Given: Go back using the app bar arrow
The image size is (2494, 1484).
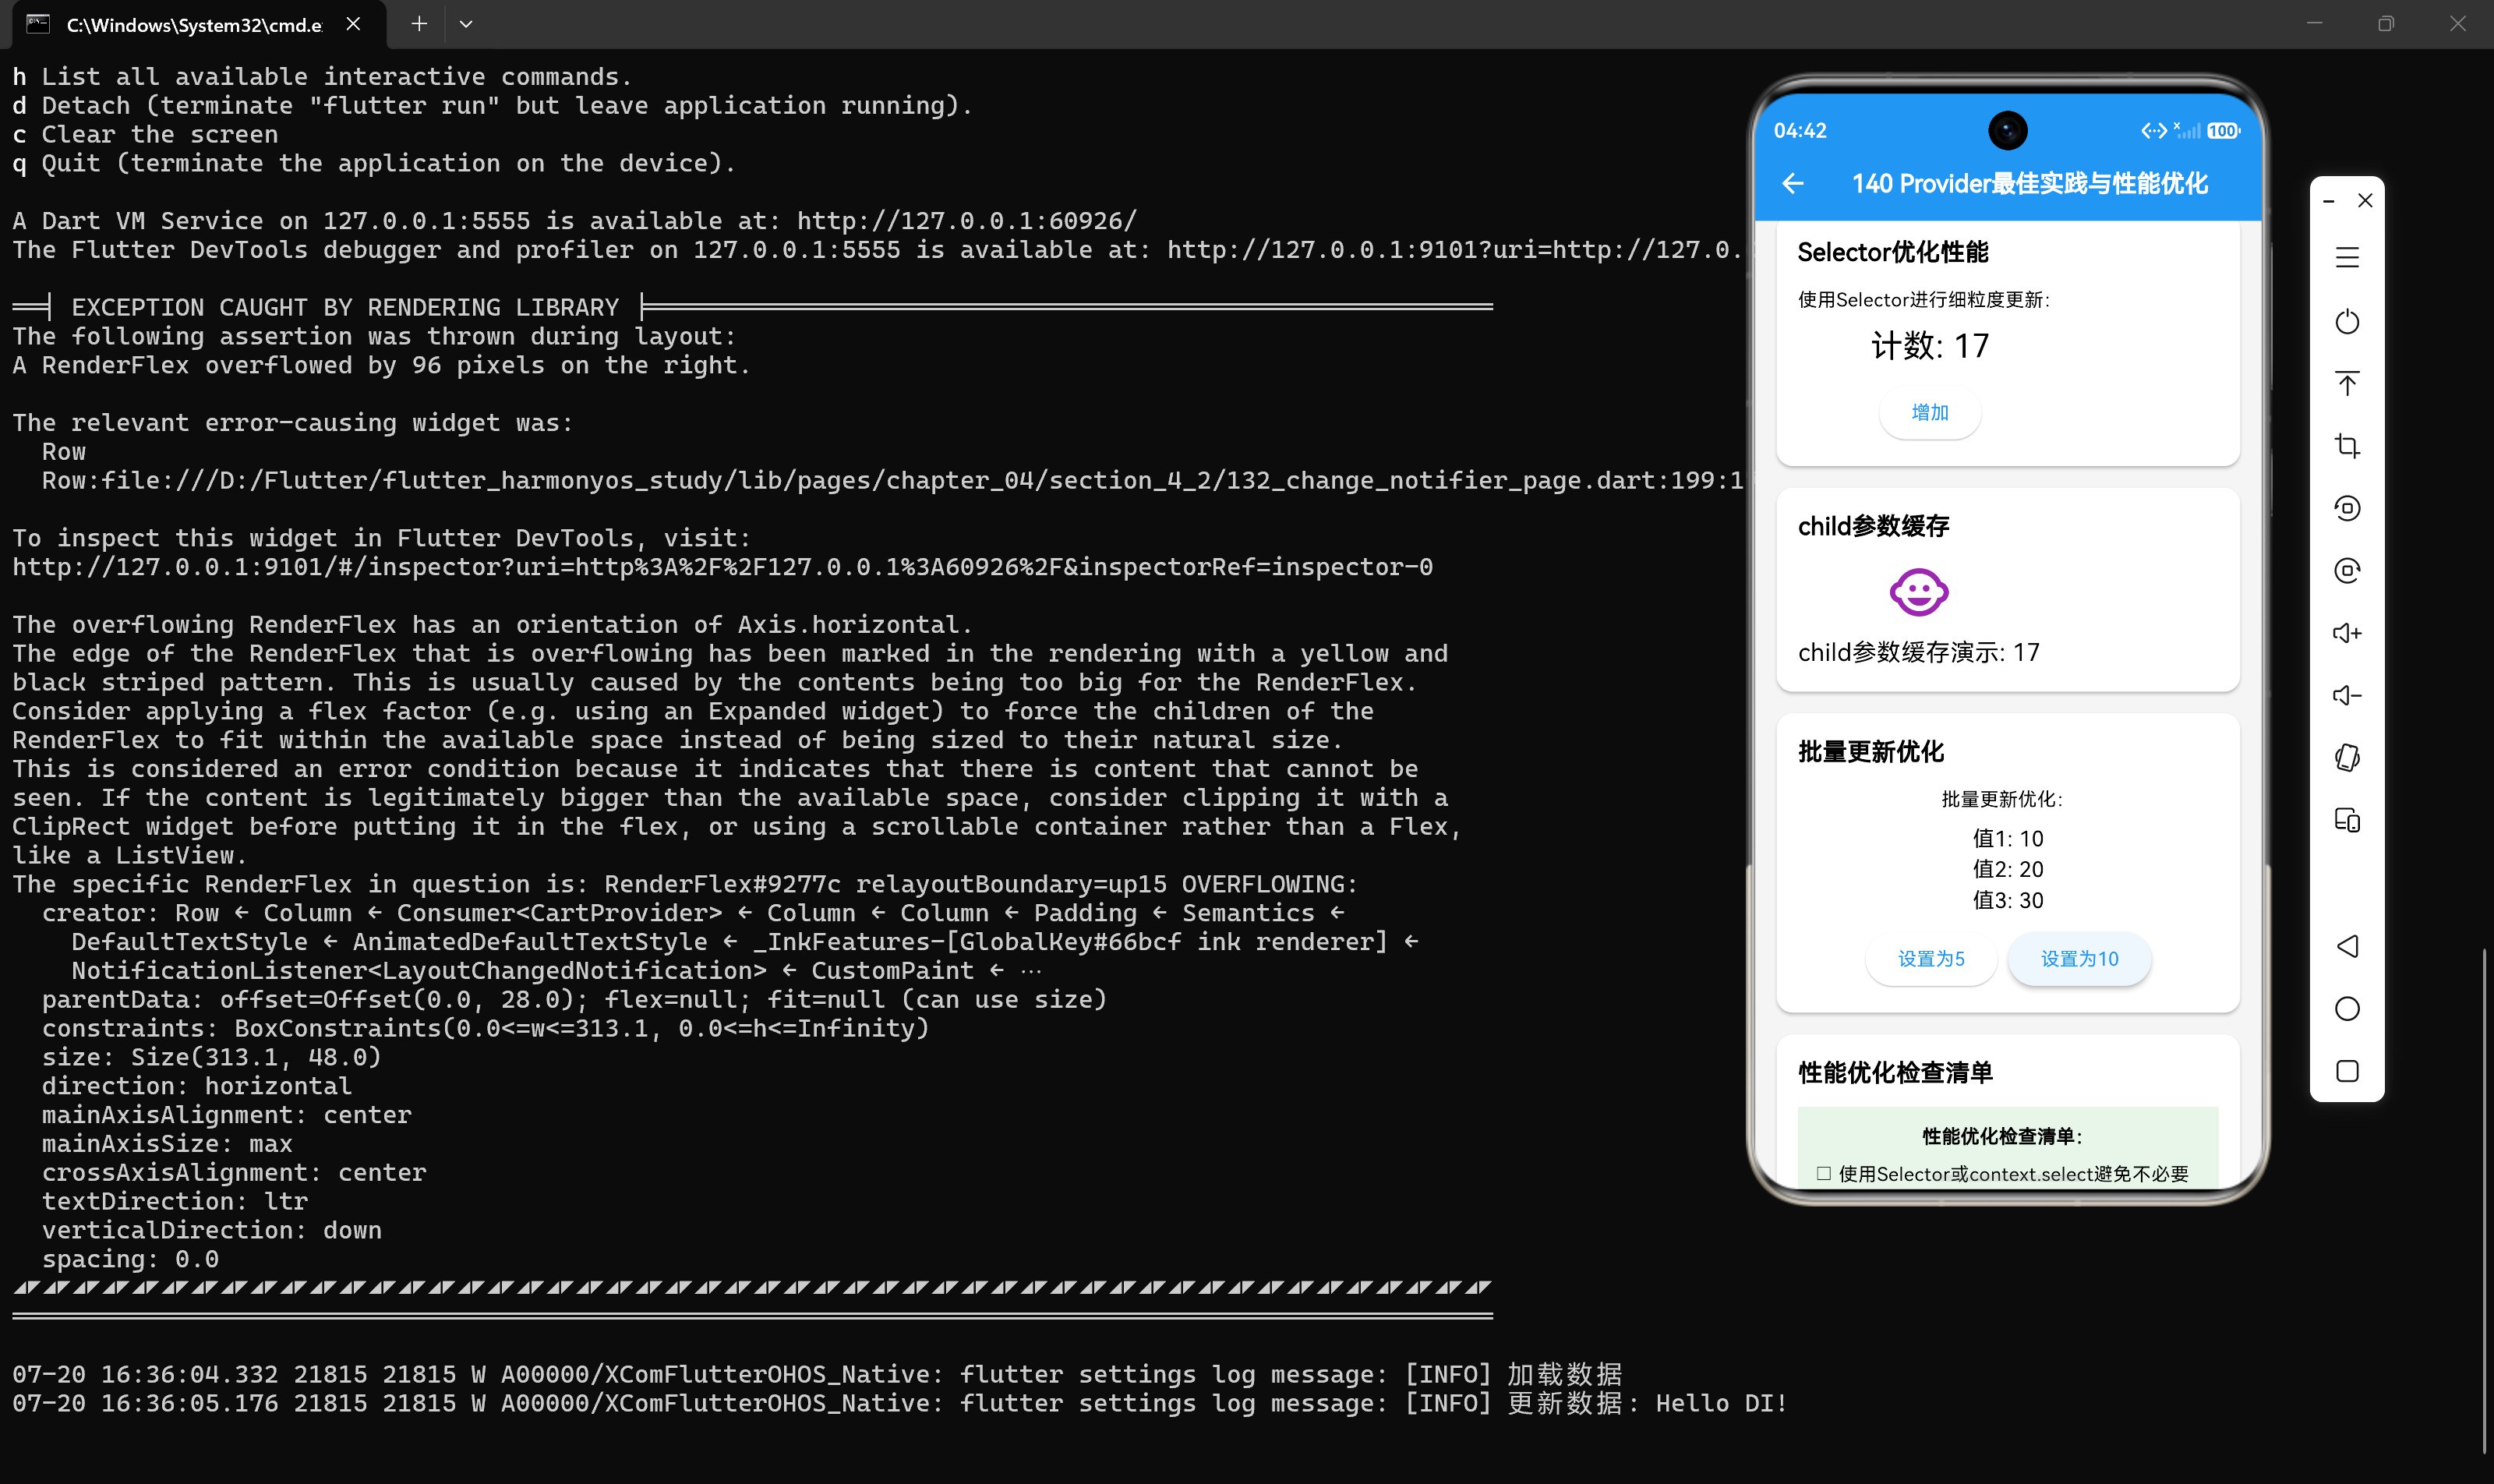Looking at the screenshot, I should click(x=1793, y=183).
